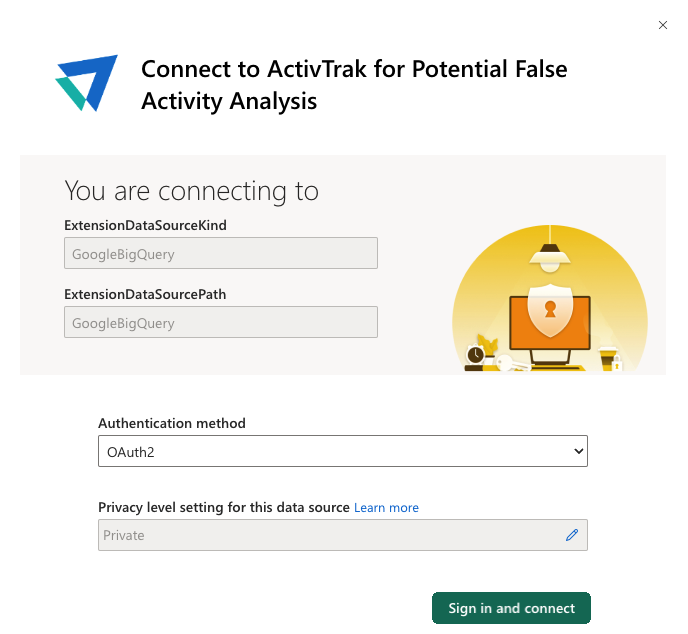Viewport: 688px width, 634px height.
Task: Open the Authentication method dropdown
Action: [343, 451]
